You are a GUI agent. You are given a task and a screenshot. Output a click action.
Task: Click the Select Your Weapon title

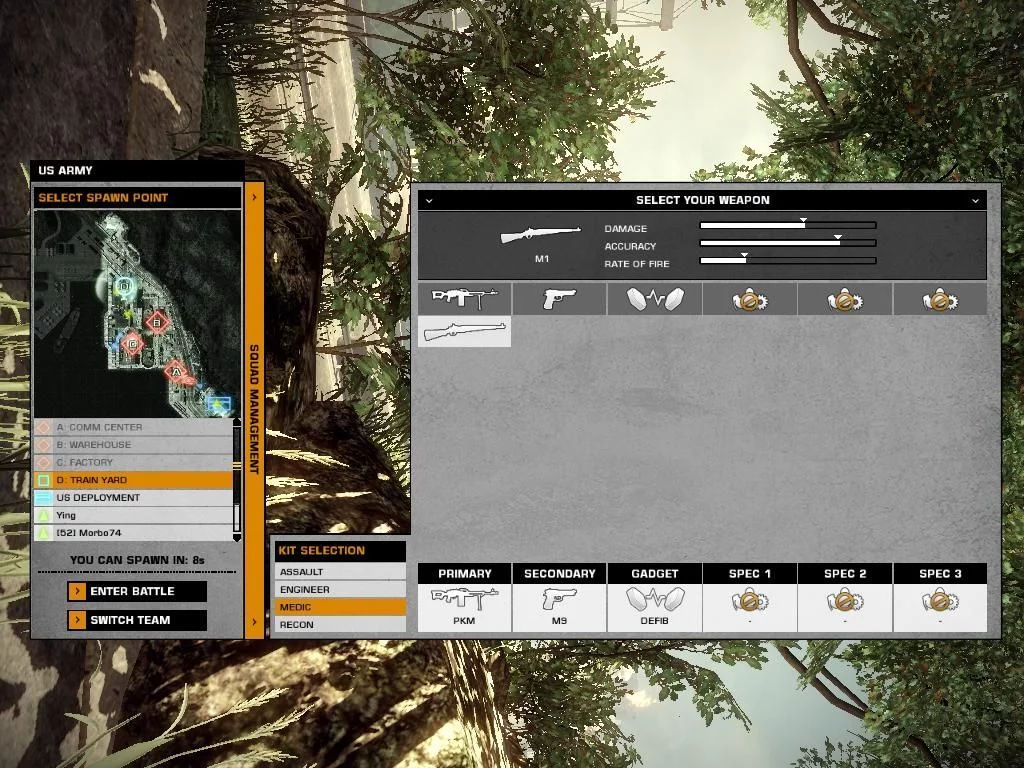click(x=703, y=200)
